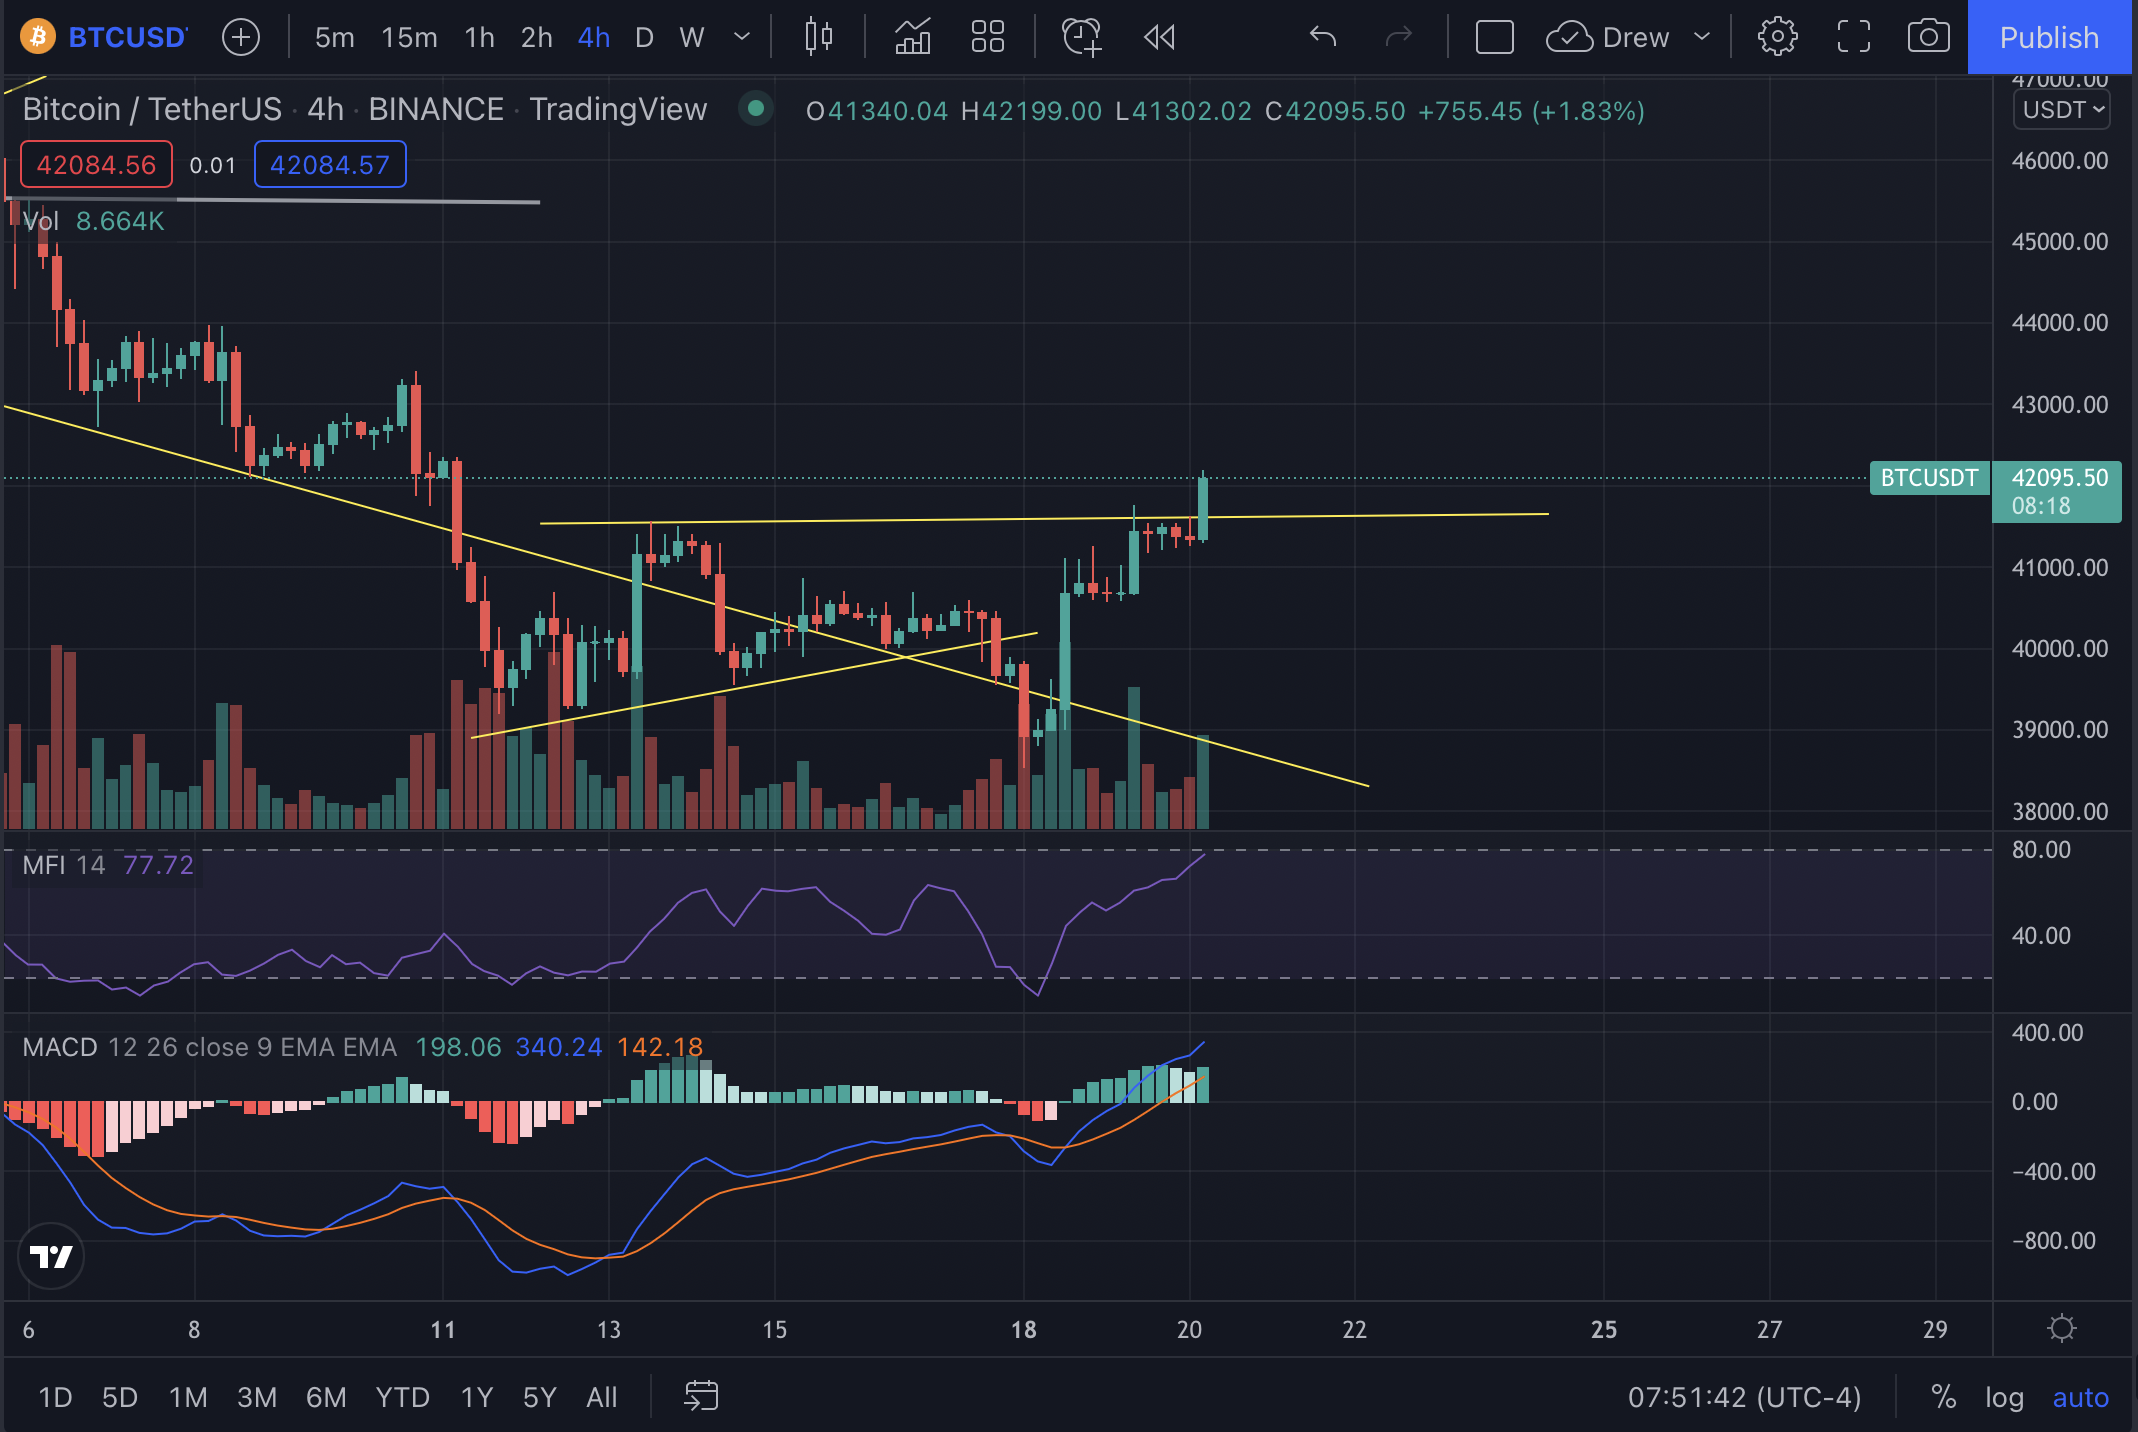The width and height of the screenshot is (2138, 1432).
Task: Open the Indicators dialog
Action: pos(912,37)
